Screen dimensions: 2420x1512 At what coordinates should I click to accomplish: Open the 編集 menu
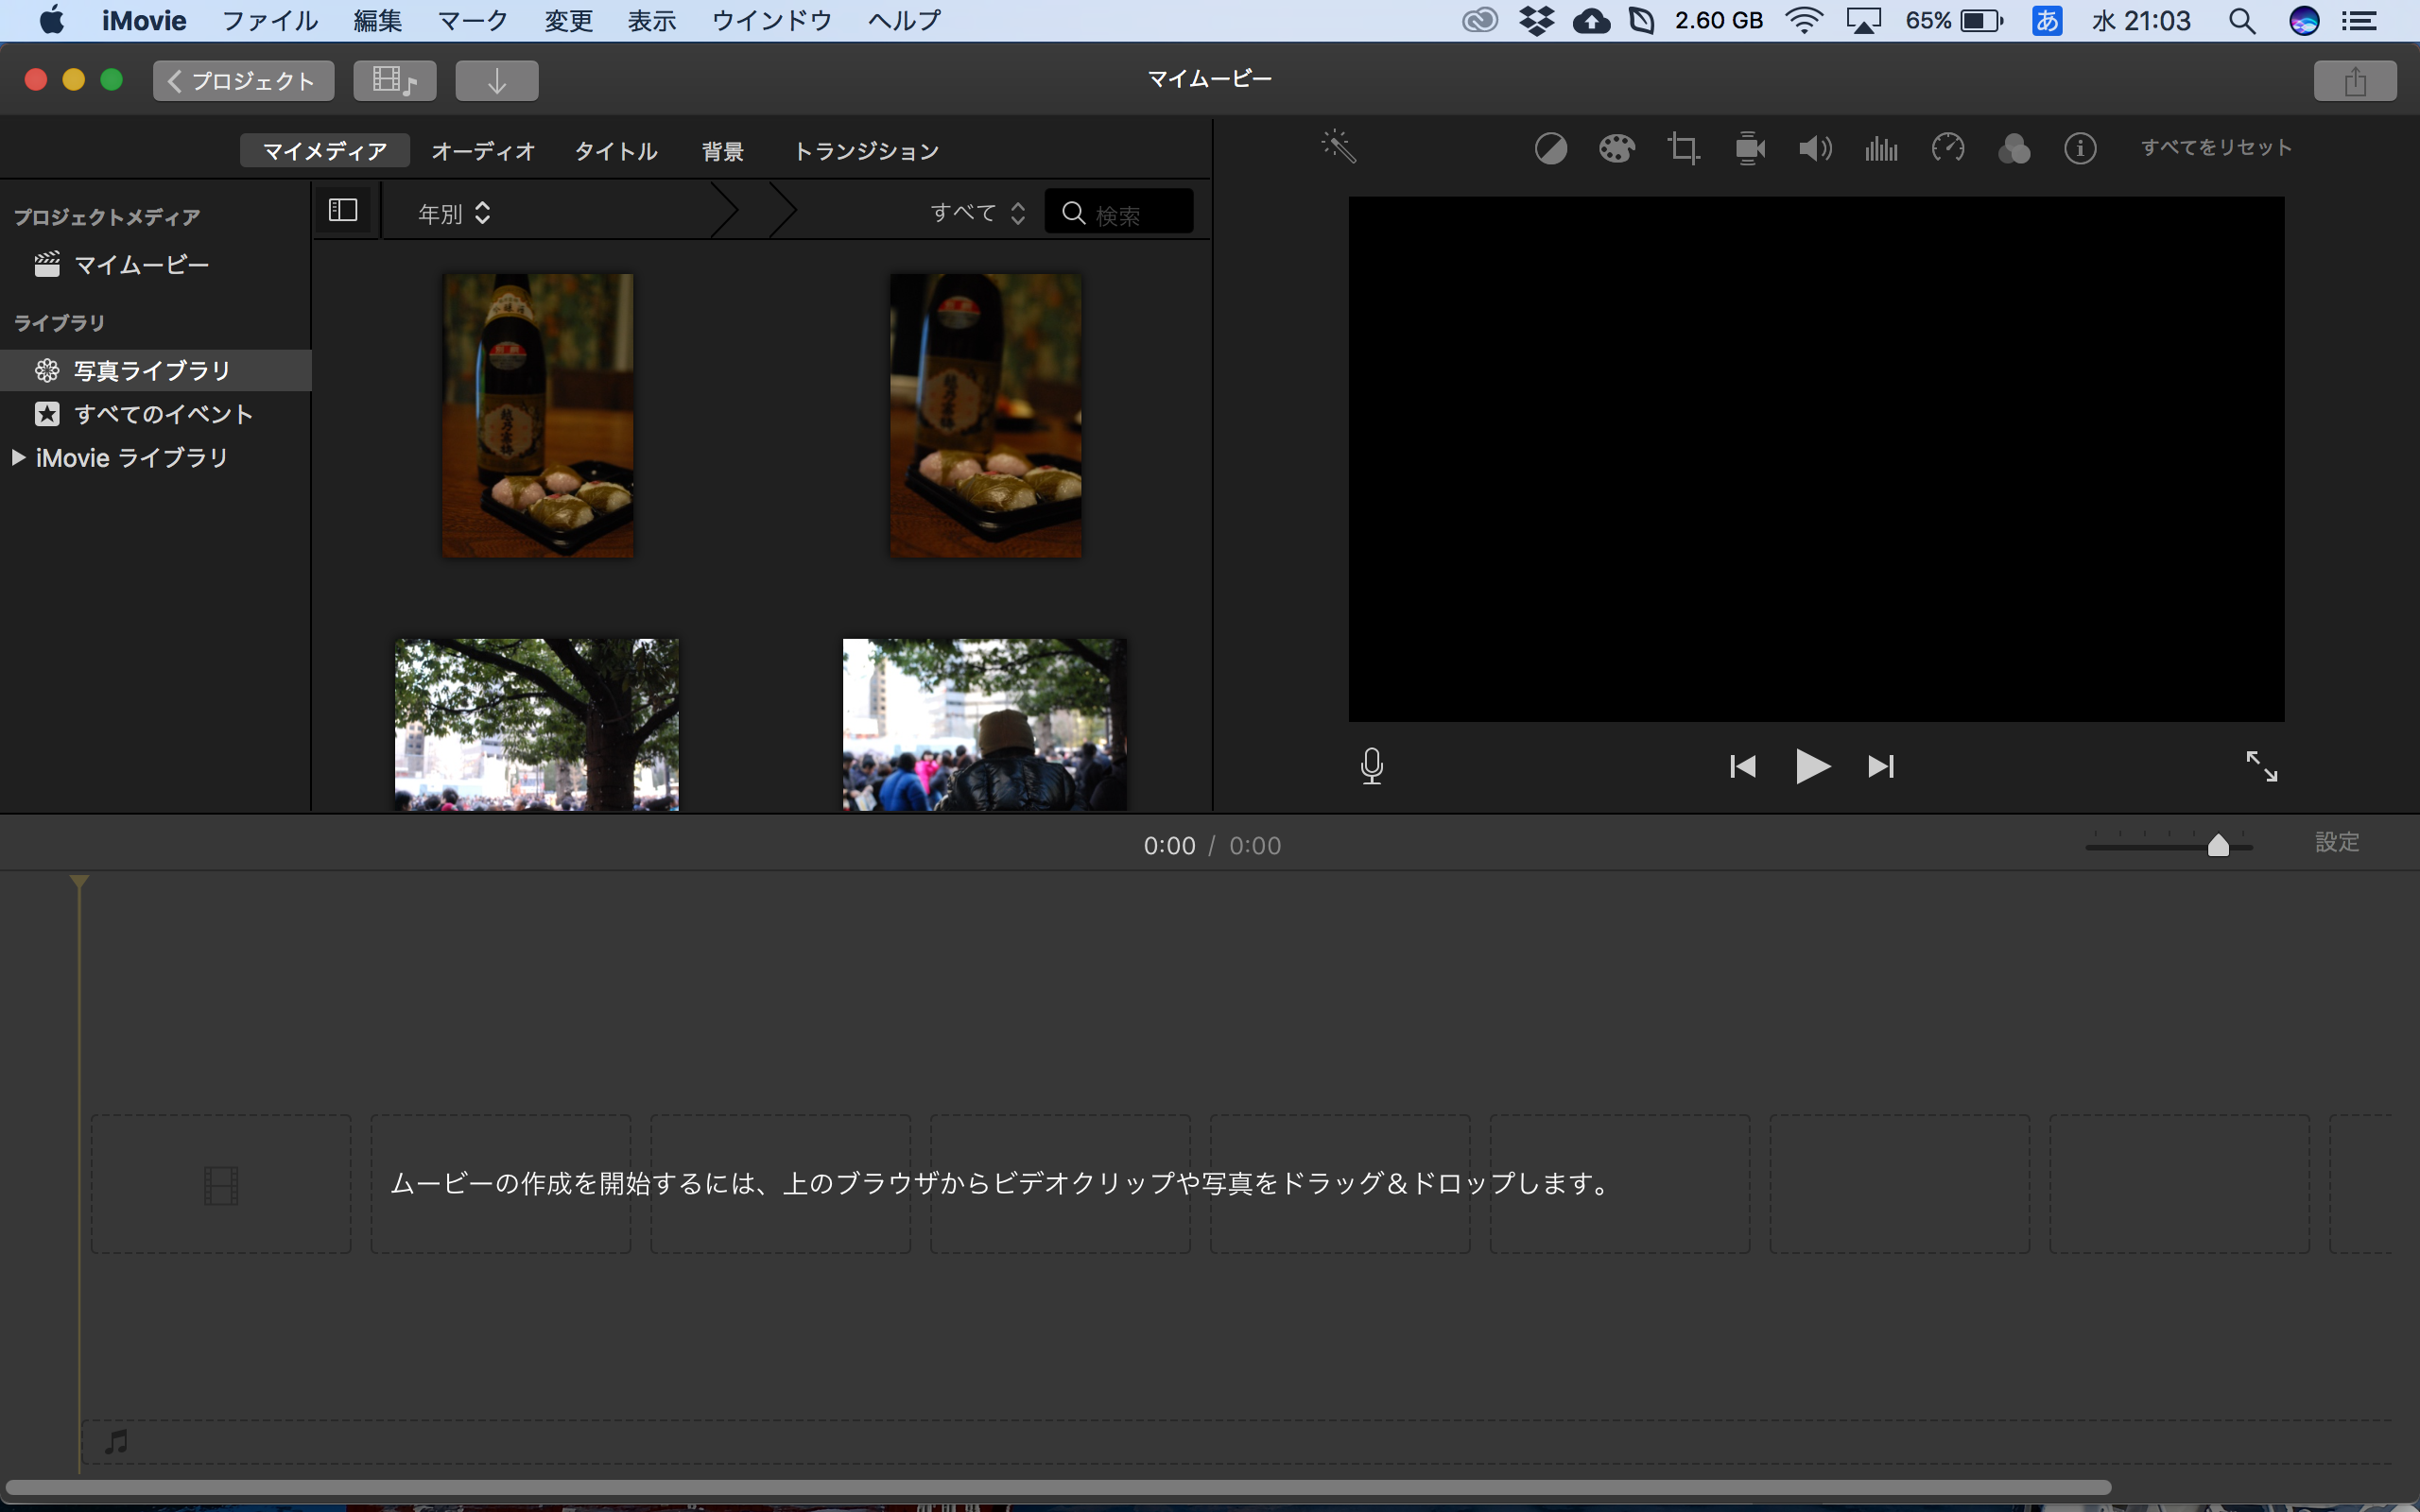[378, 20]
